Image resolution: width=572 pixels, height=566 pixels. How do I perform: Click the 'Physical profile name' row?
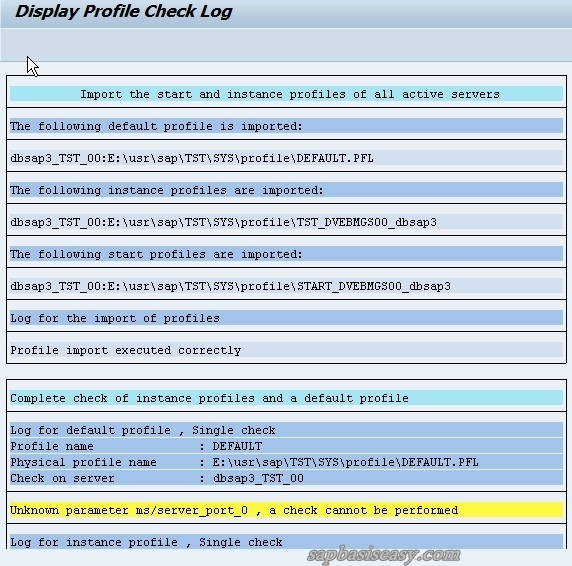click(286, 462)
